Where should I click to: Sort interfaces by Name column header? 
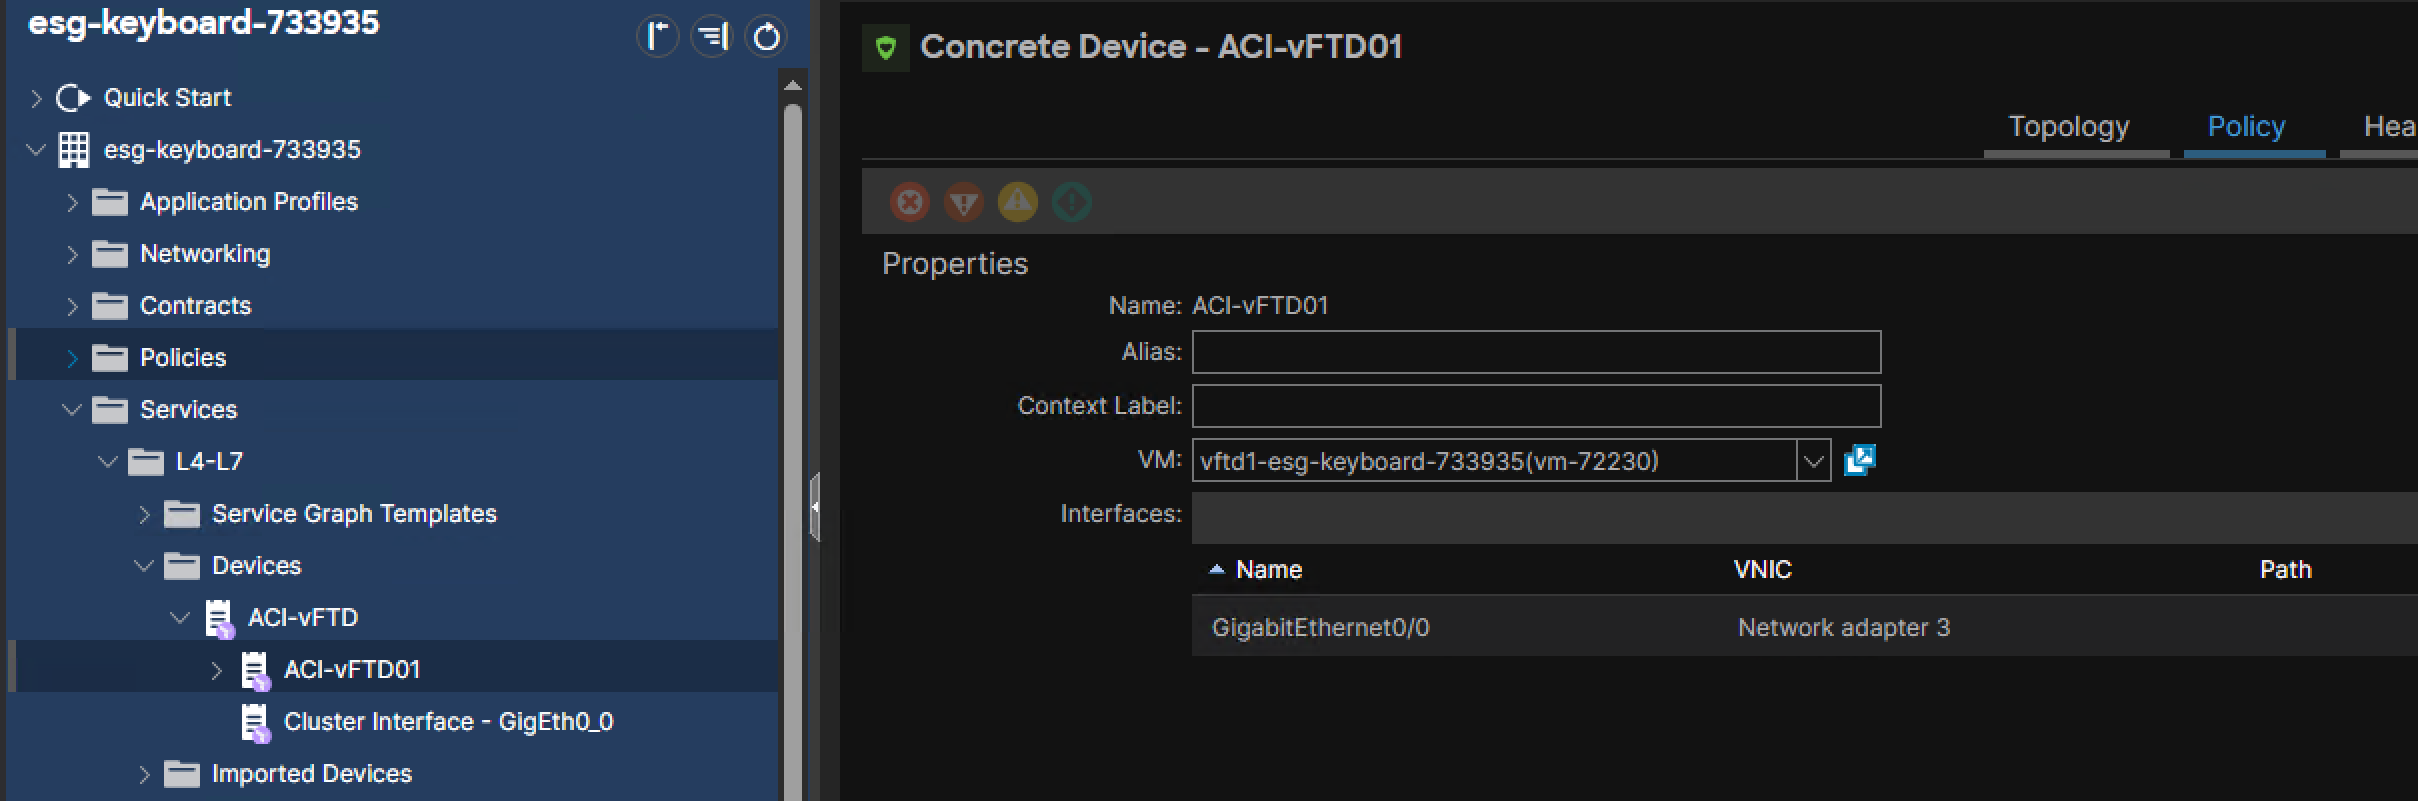[1268, 570]
